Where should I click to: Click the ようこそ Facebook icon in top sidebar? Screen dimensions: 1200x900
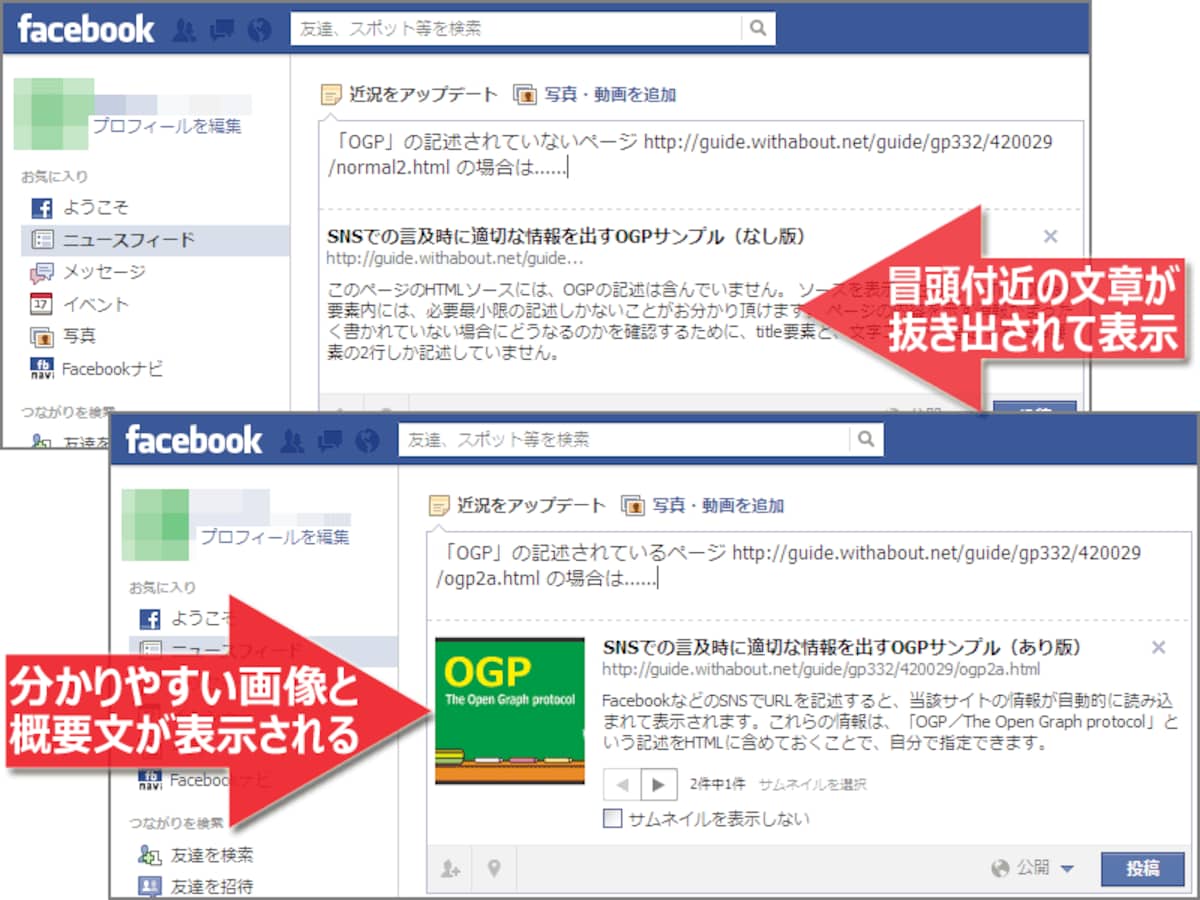click(42, 208)
